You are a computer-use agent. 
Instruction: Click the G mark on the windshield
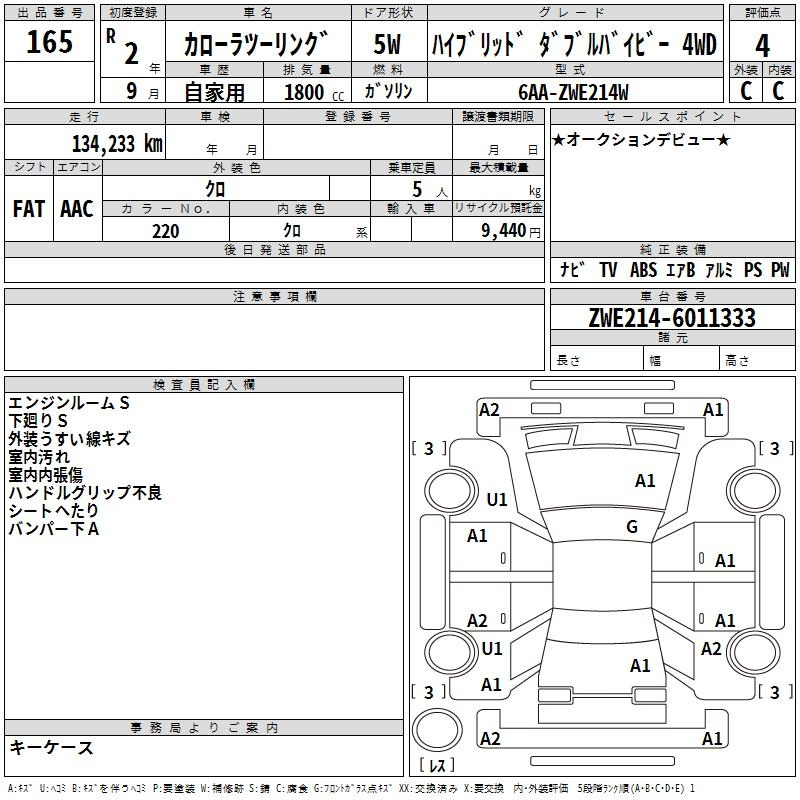coord(631,527)
